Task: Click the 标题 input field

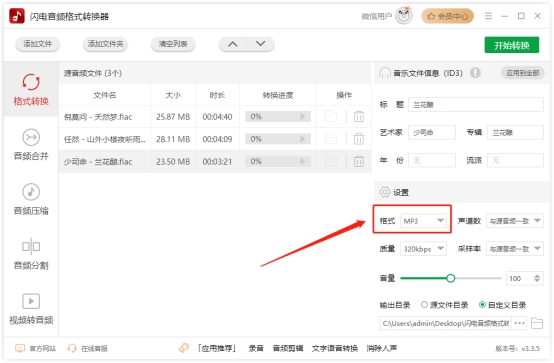Action: (x=476, y=105)
